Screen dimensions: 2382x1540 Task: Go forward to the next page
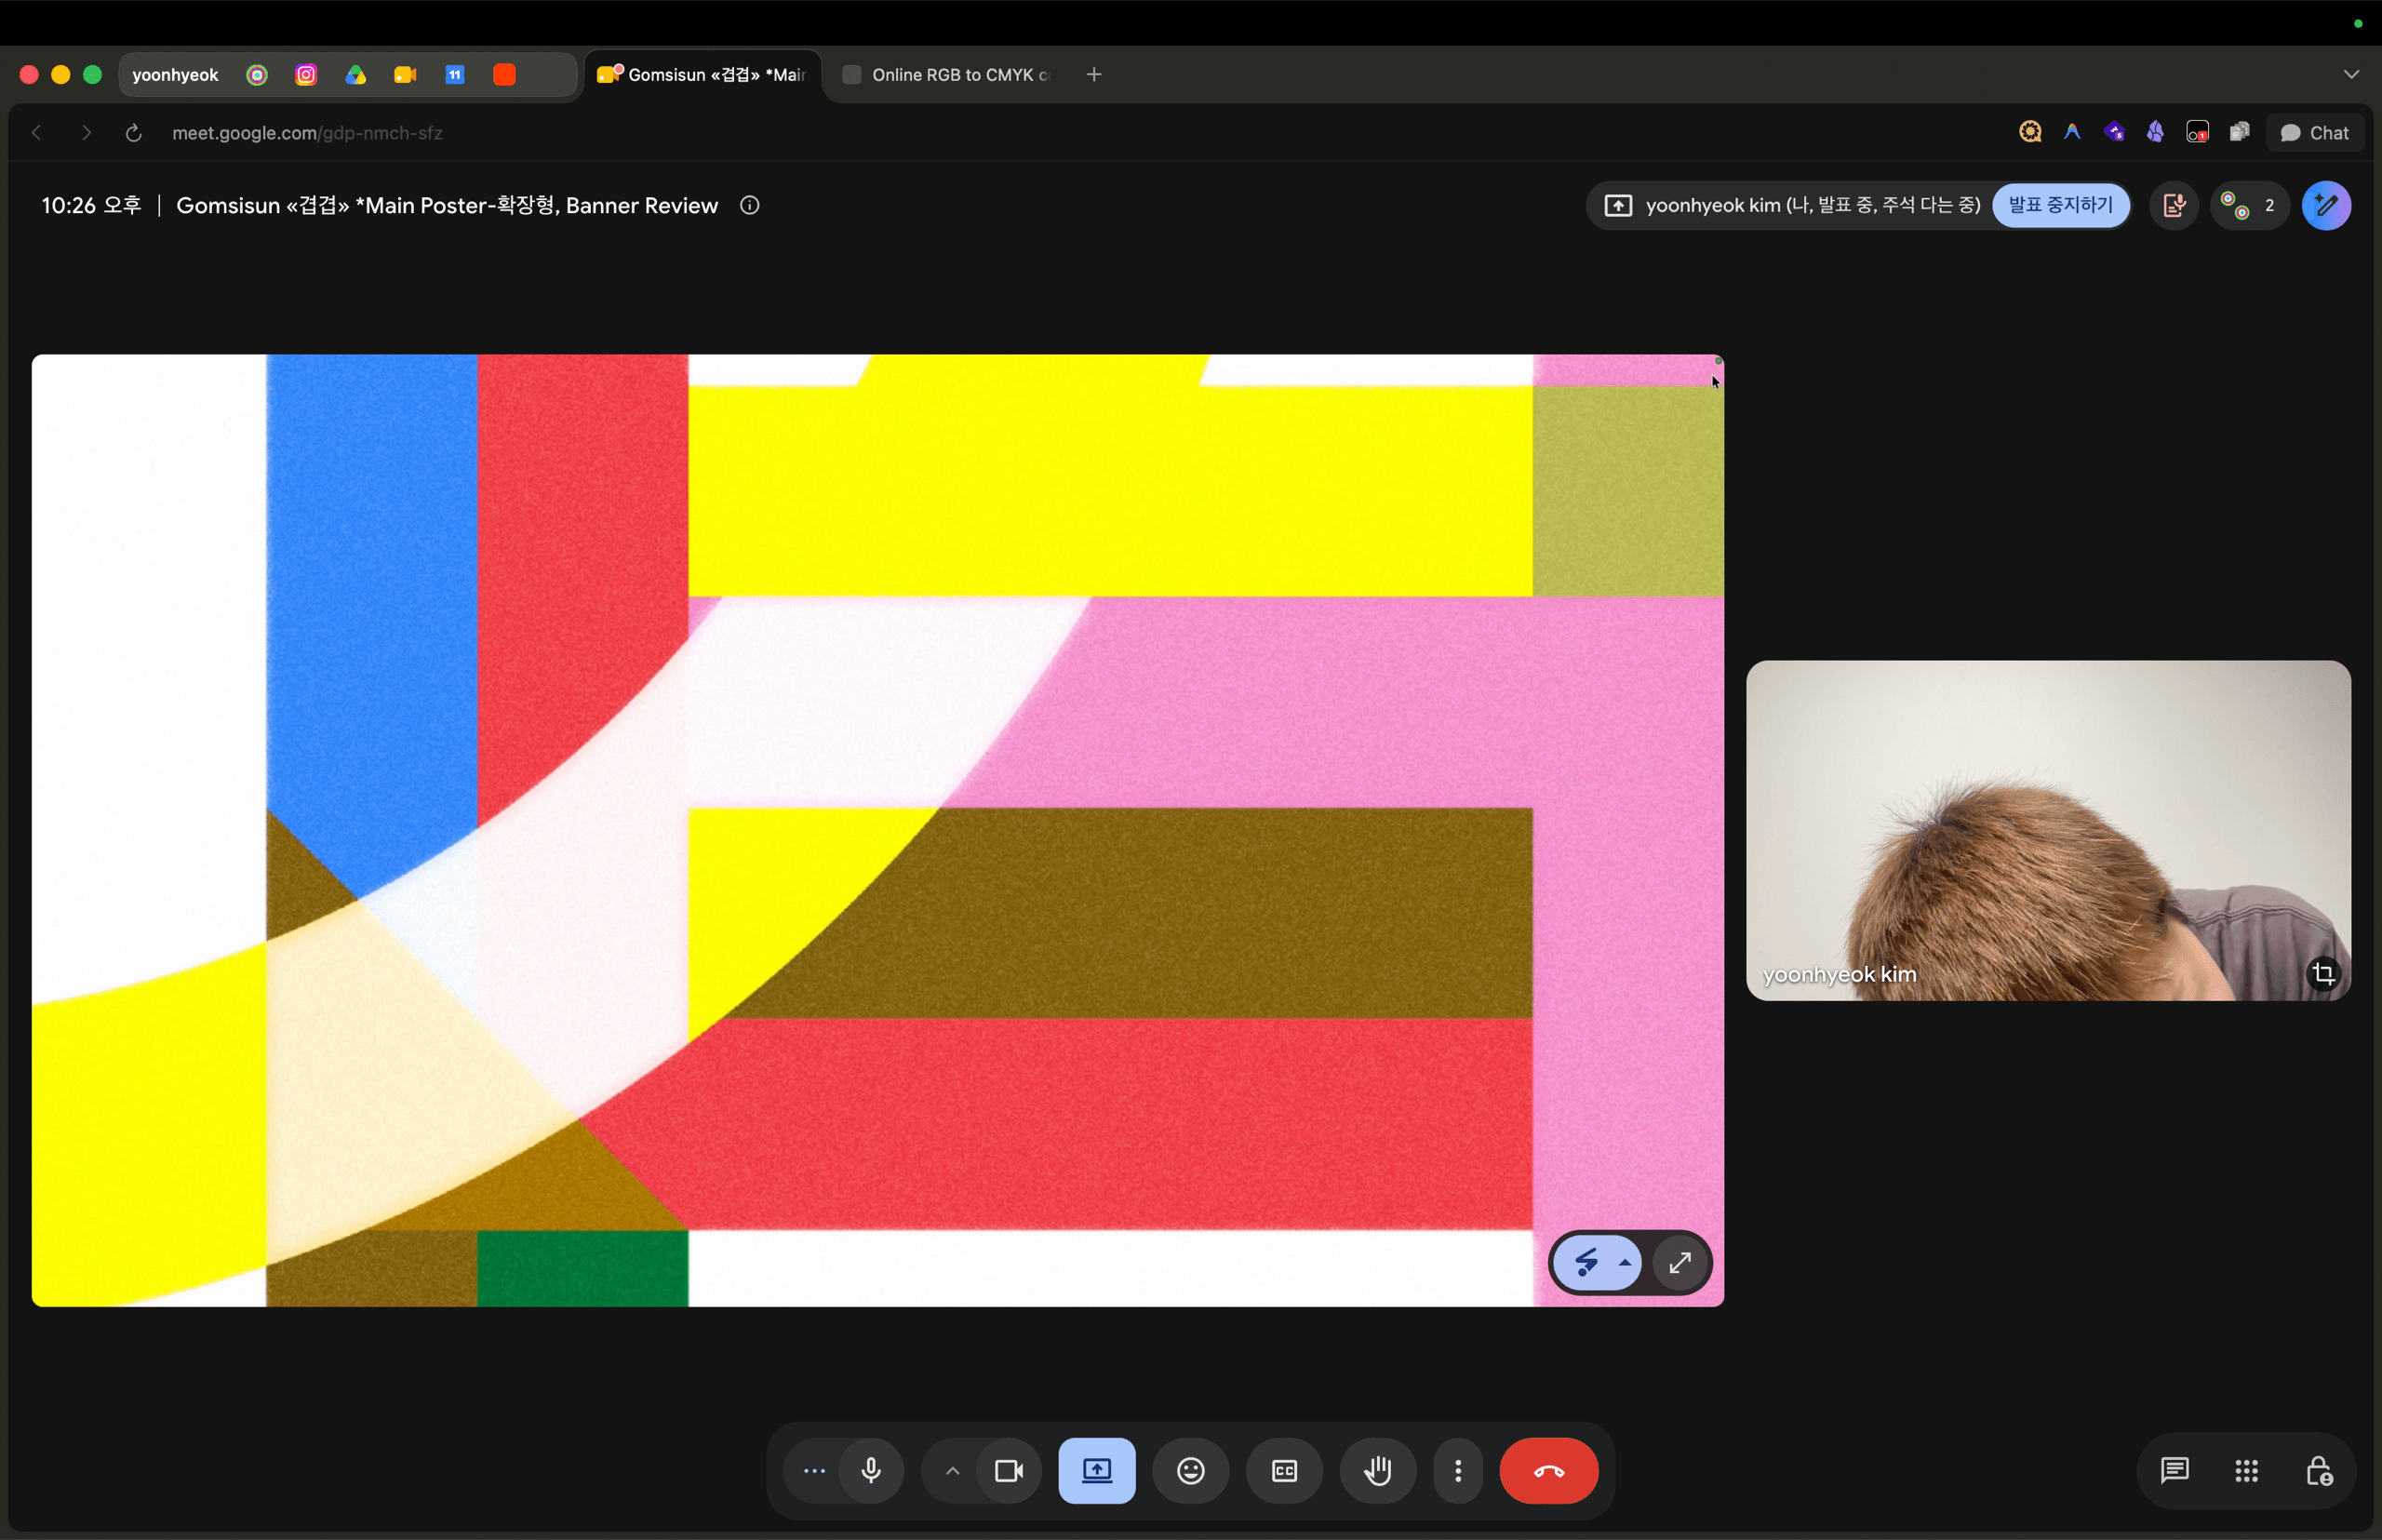coord(86,133)
